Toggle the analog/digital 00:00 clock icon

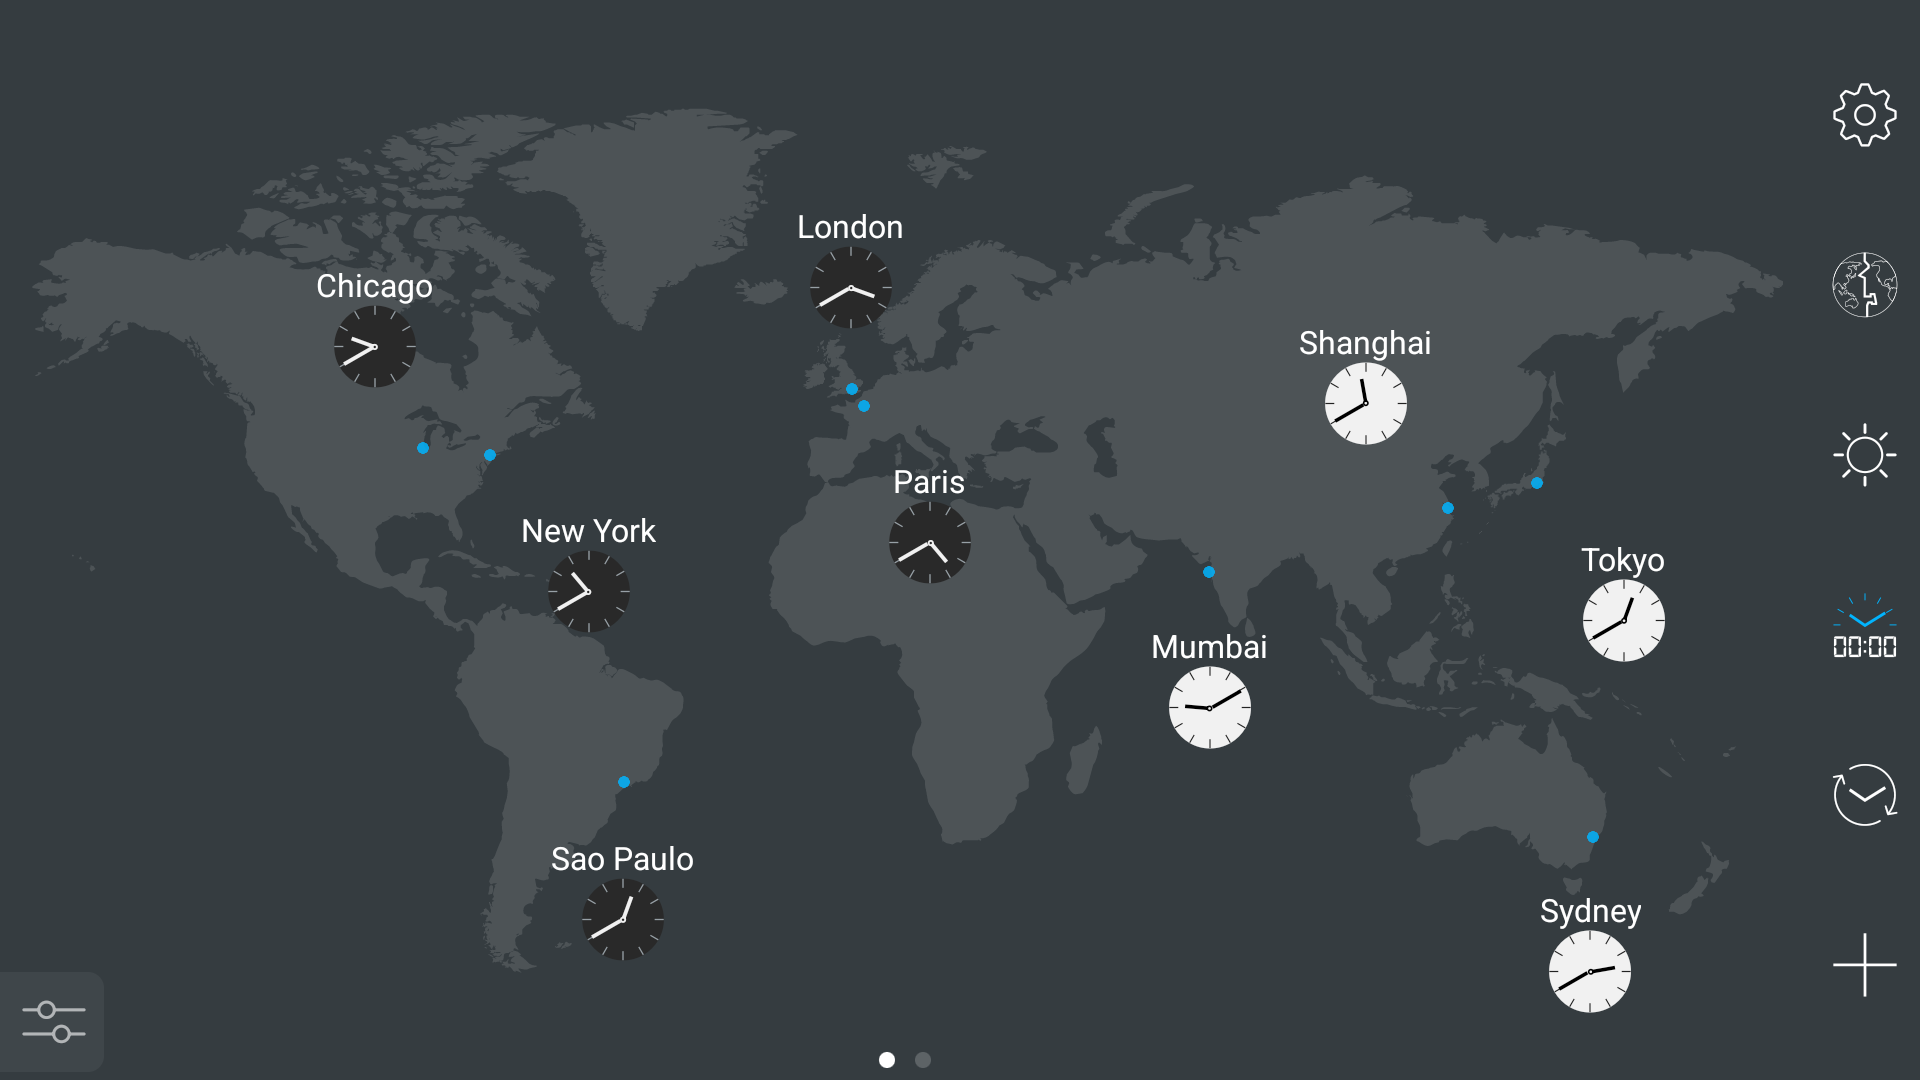1864,626
